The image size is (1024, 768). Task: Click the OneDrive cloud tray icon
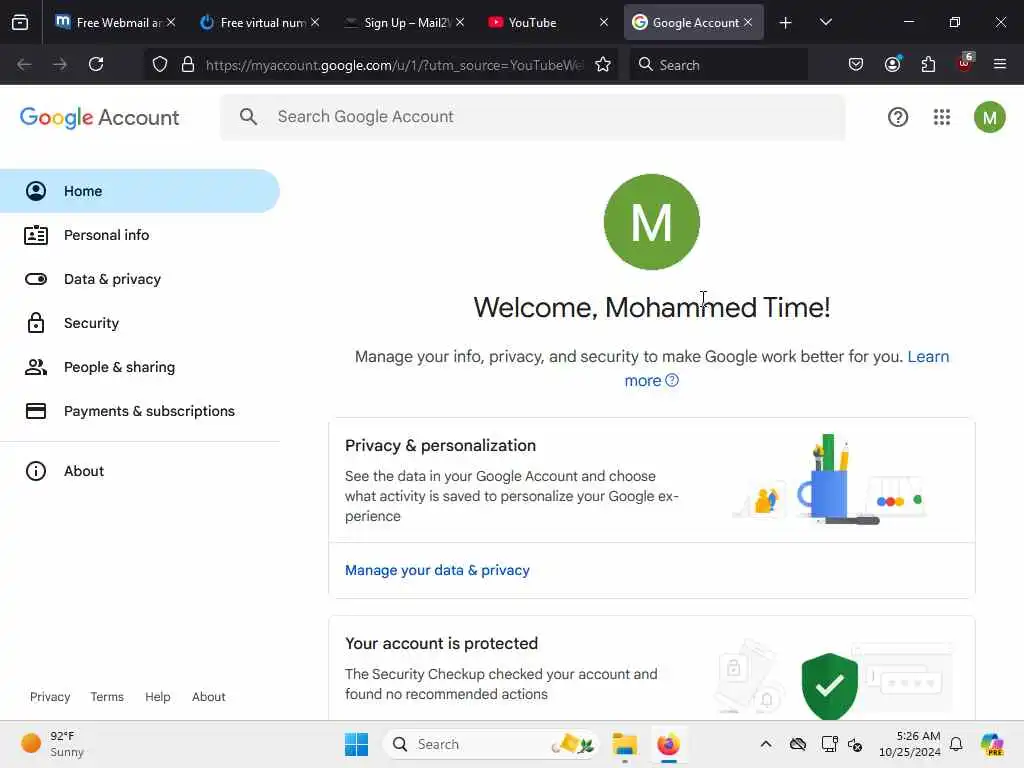tap(797, 744)
